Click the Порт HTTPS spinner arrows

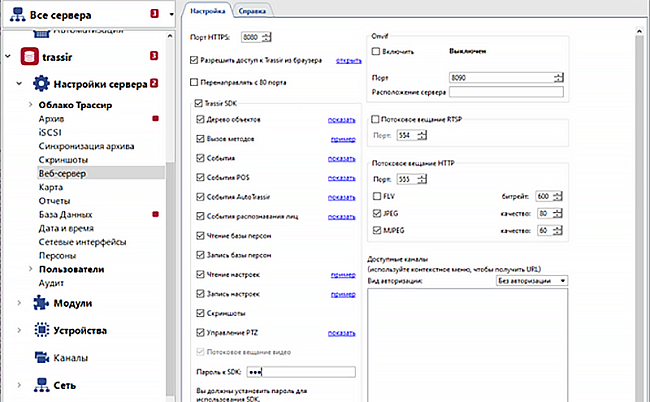click(267, 37)
